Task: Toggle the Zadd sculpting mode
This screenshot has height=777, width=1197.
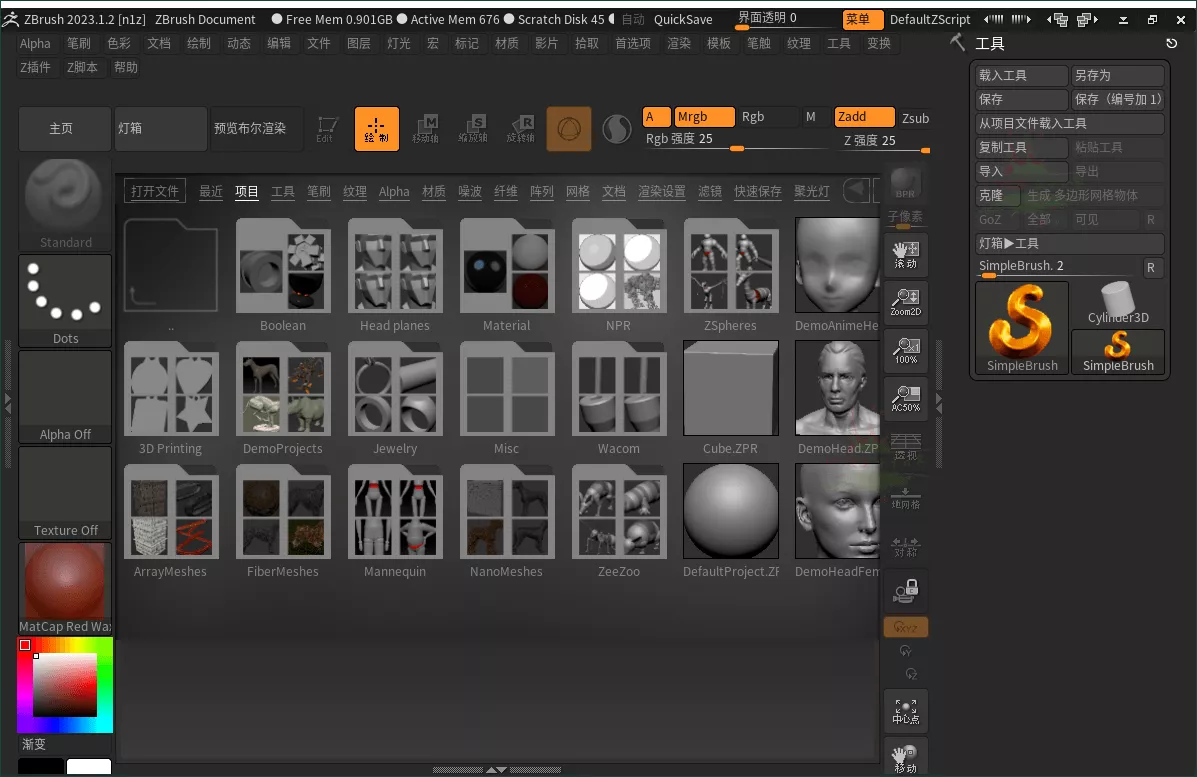Action: 863,116
